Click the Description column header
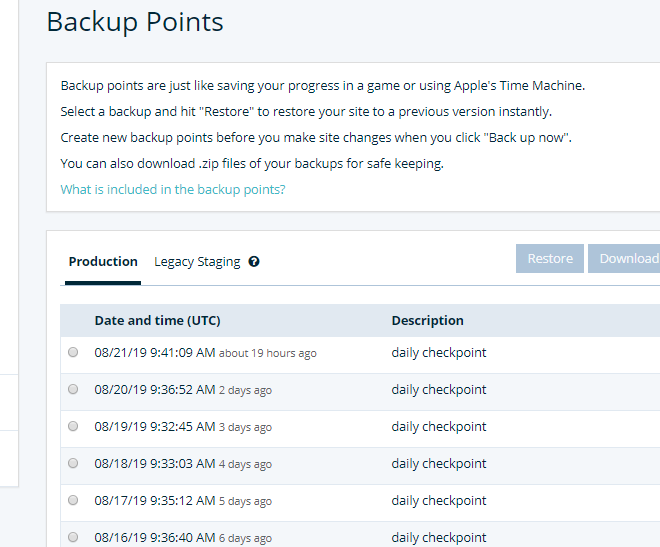Viewport: 660px width, 547px height. 427,321
